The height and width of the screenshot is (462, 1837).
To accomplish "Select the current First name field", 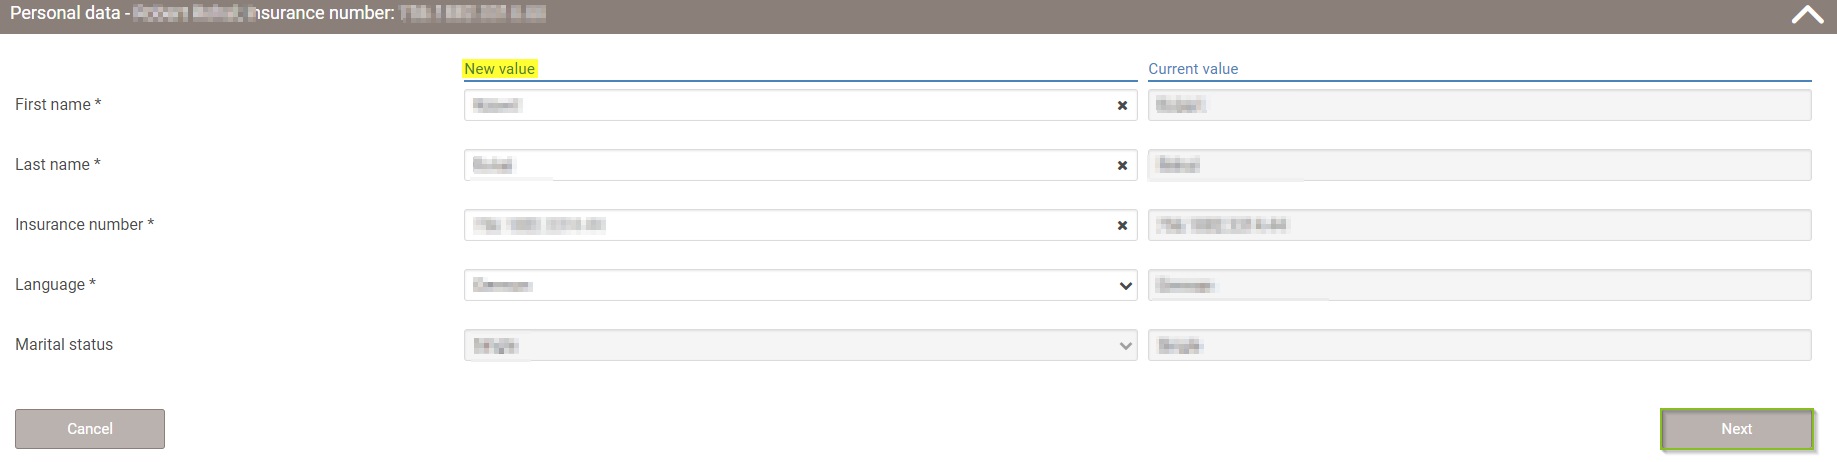I will pos(1480,105).
